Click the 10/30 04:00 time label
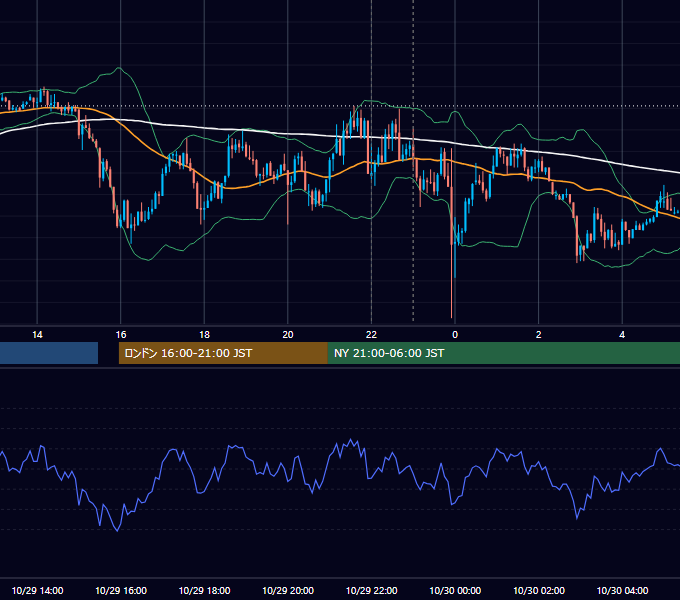The image size is (680, 600). pyautogui.click(x=622, y=590)
